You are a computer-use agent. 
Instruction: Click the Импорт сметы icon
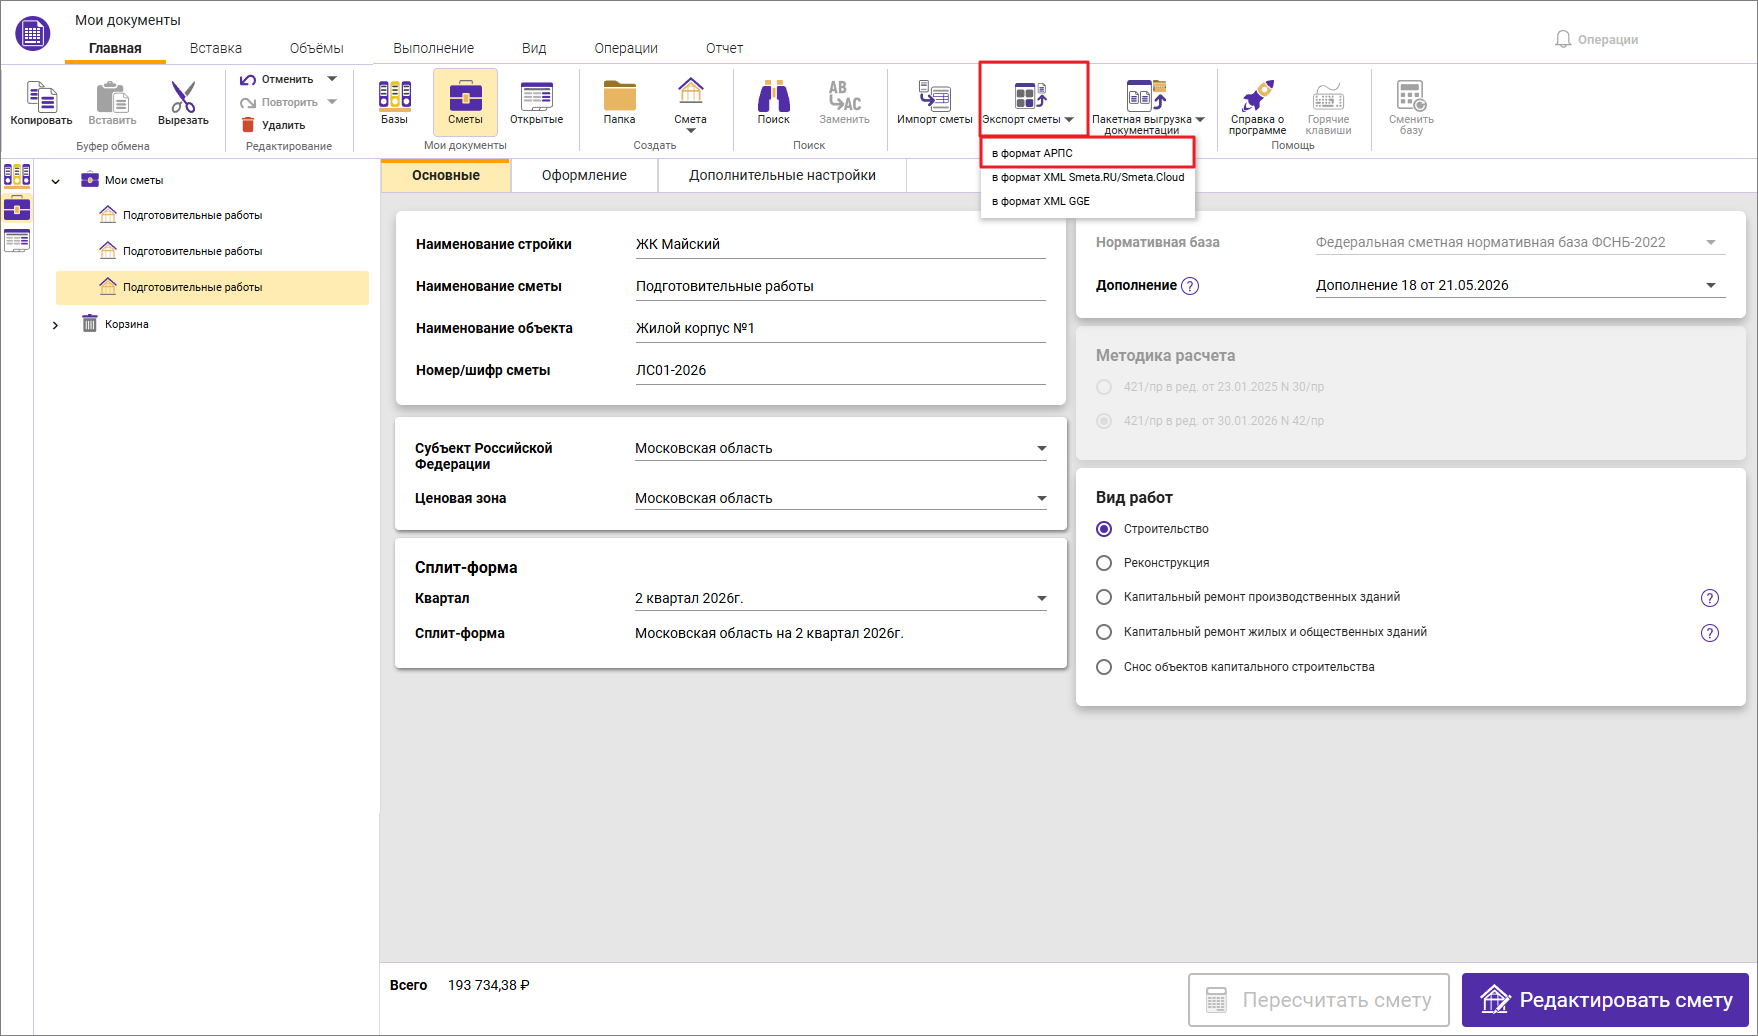(934, 96)
